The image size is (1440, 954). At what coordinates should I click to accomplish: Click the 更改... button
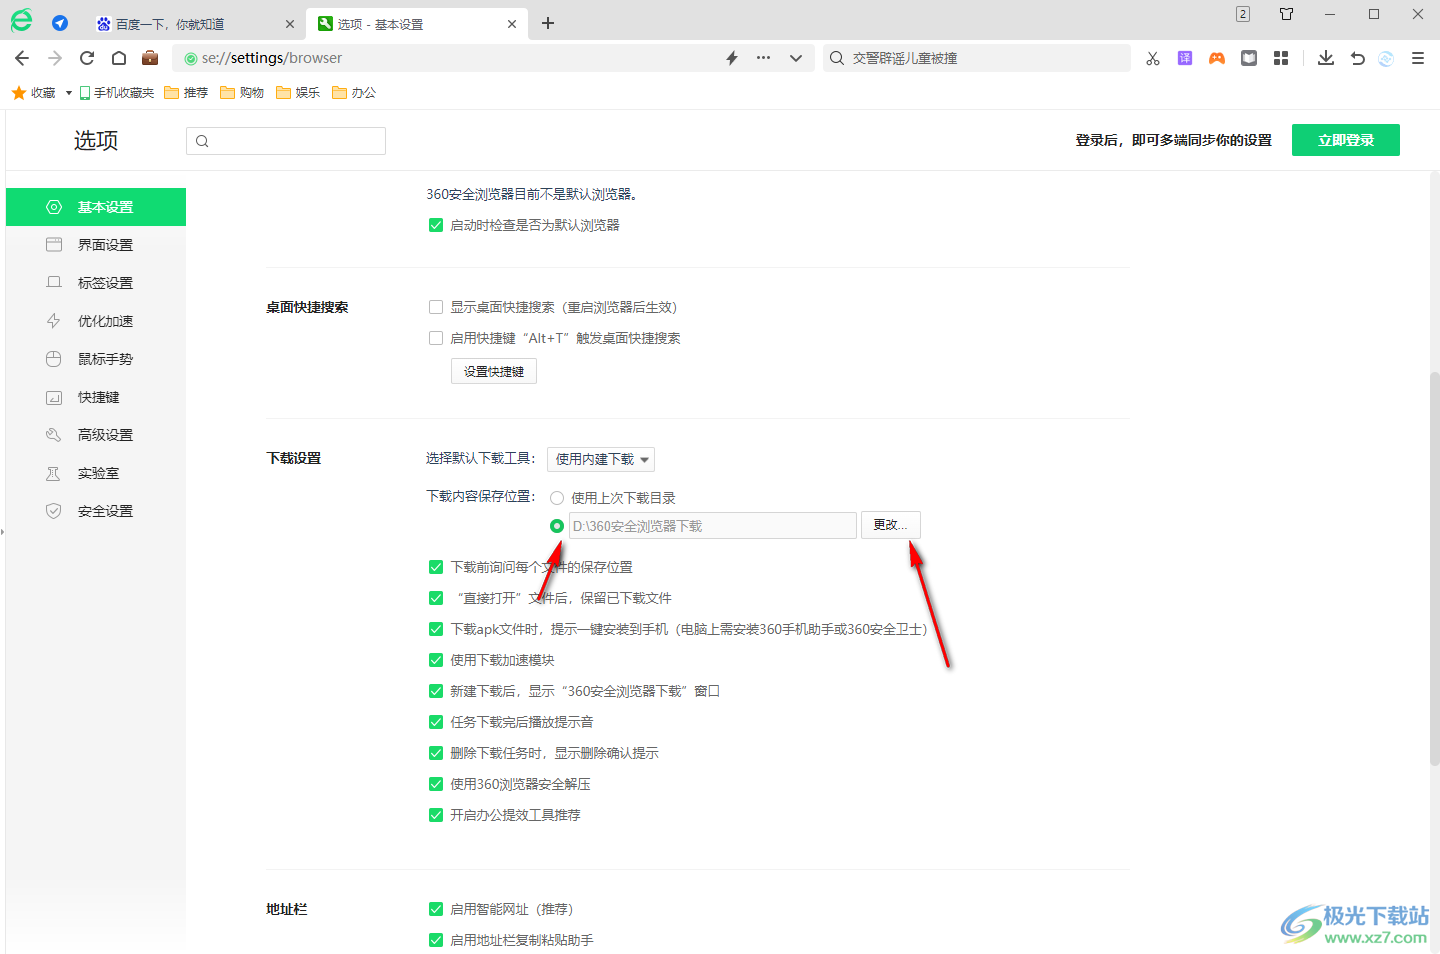point(890,525)
